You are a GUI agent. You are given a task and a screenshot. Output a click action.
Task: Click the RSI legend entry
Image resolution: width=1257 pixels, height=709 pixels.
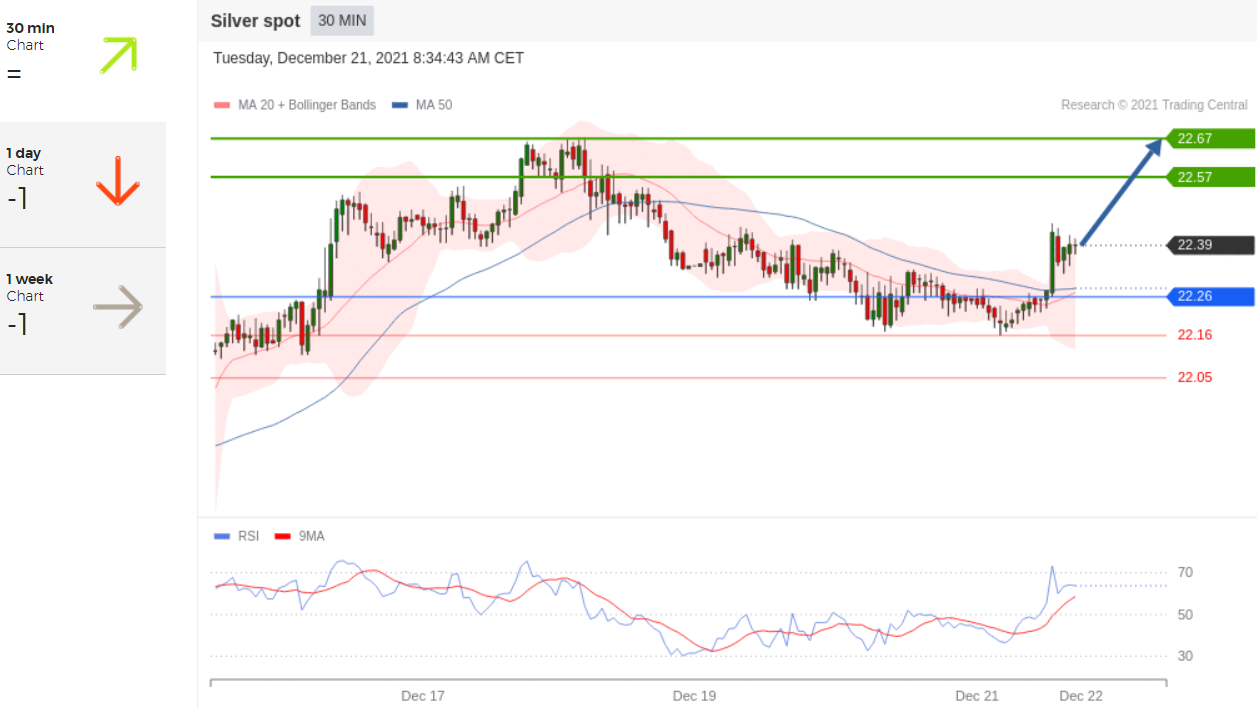[x=237, y=536]
